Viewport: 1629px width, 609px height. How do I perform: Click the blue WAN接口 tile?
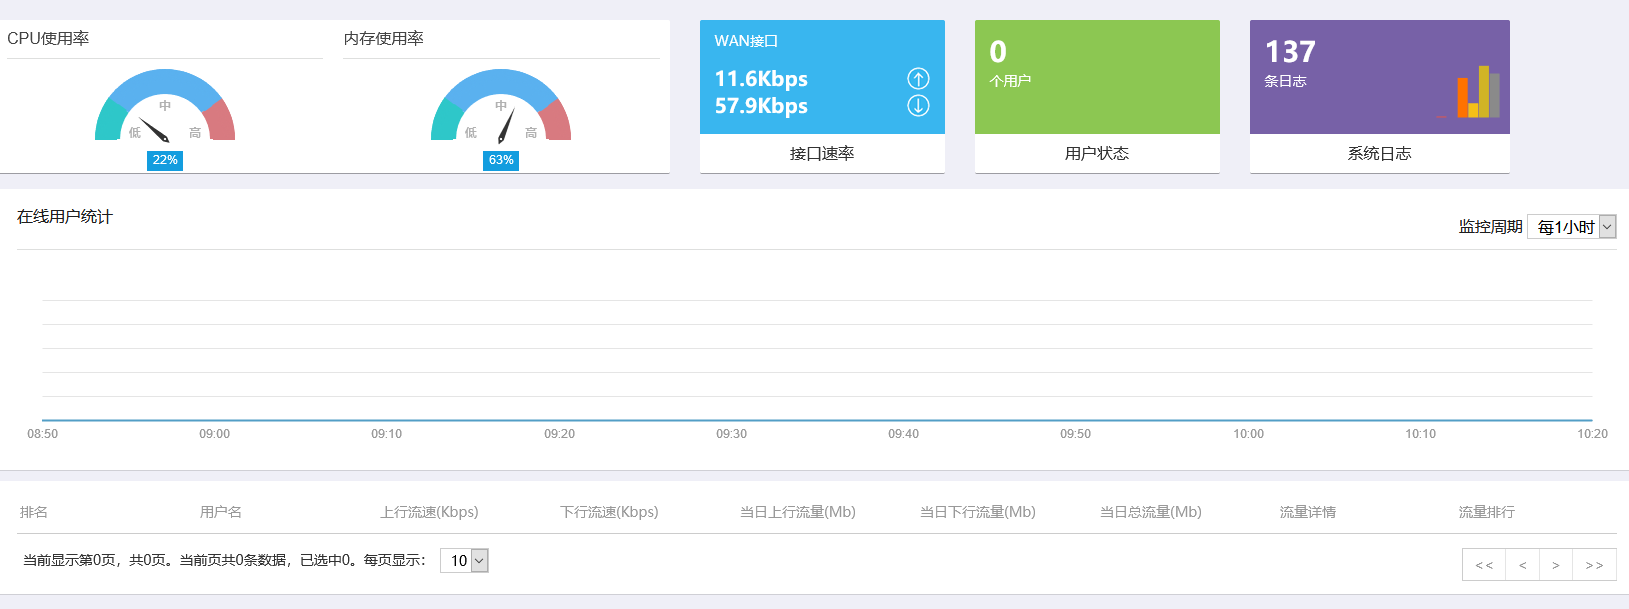tap(822, 77)
